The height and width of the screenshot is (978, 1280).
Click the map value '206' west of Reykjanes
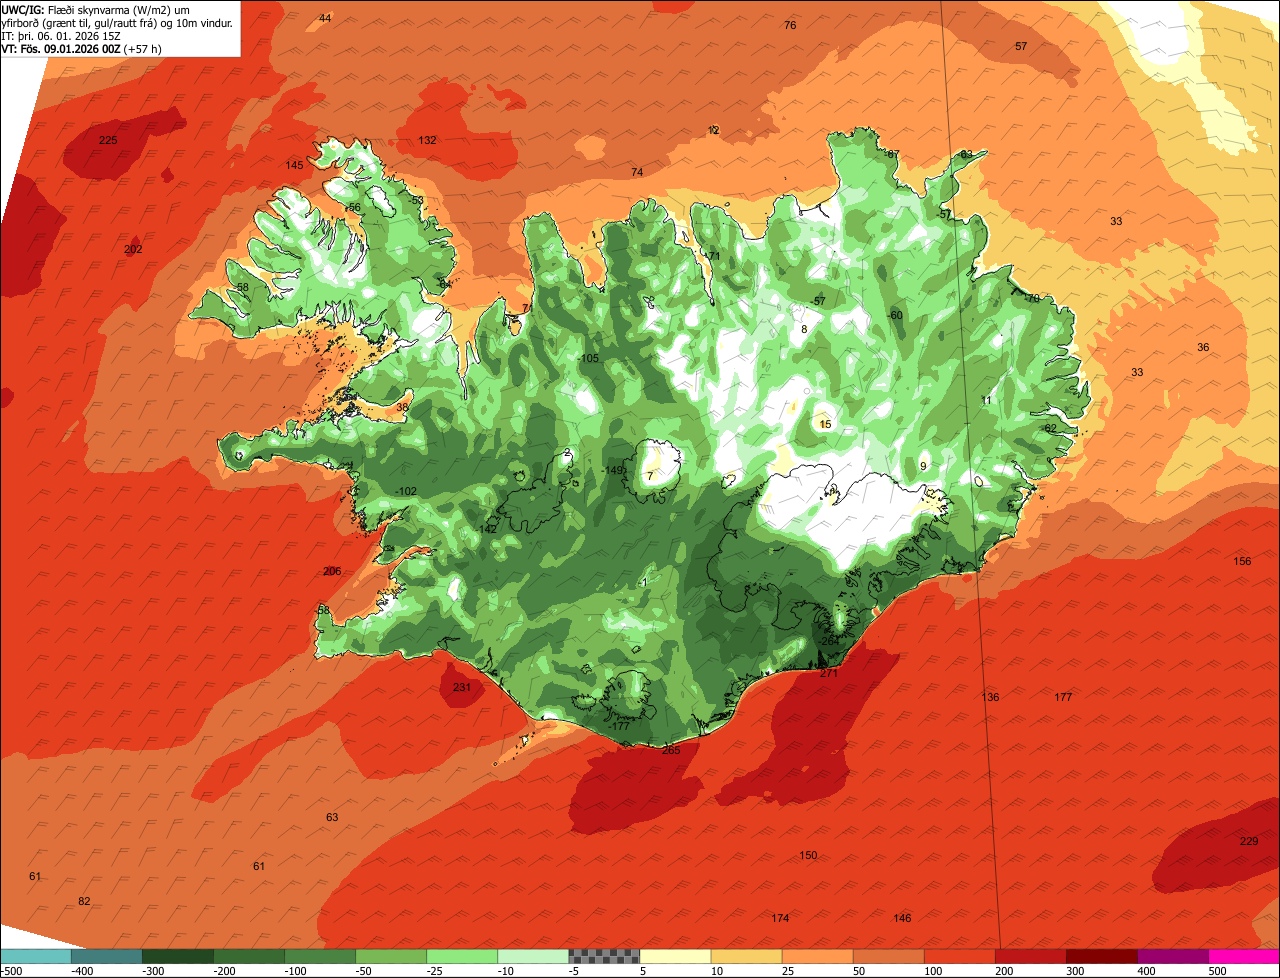point(332,571)
